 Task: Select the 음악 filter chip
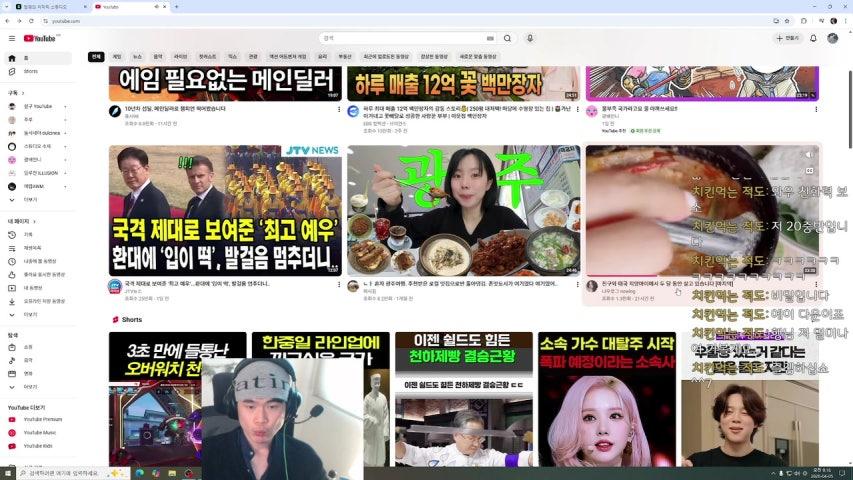[x=158, y=57]
